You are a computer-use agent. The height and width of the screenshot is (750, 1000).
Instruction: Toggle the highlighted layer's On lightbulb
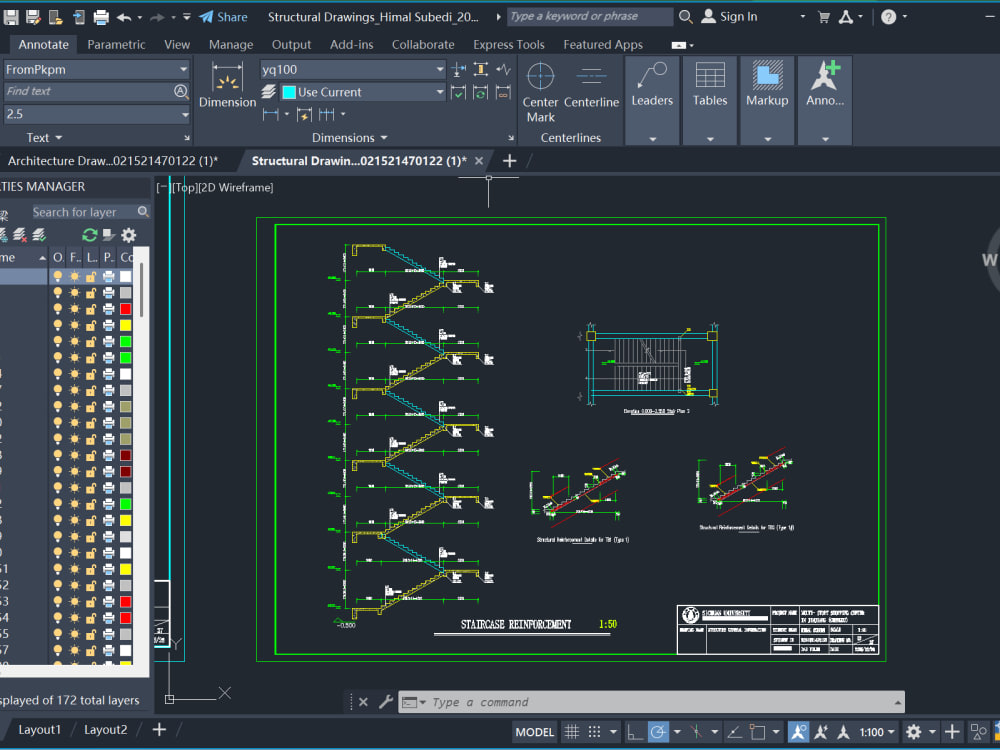[57, 276]
